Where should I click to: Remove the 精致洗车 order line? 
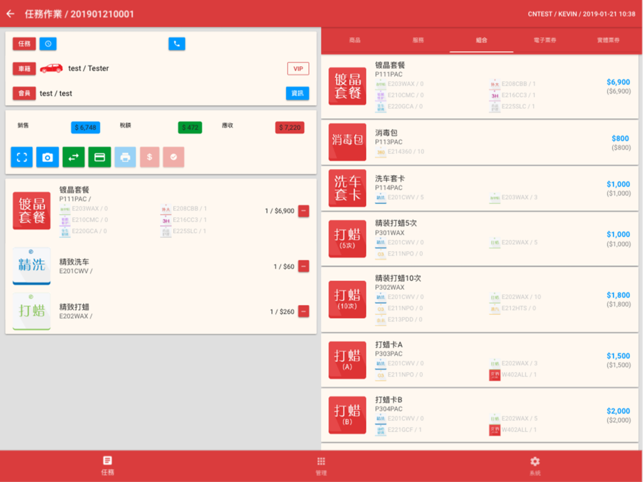click(x=303, y=266)
